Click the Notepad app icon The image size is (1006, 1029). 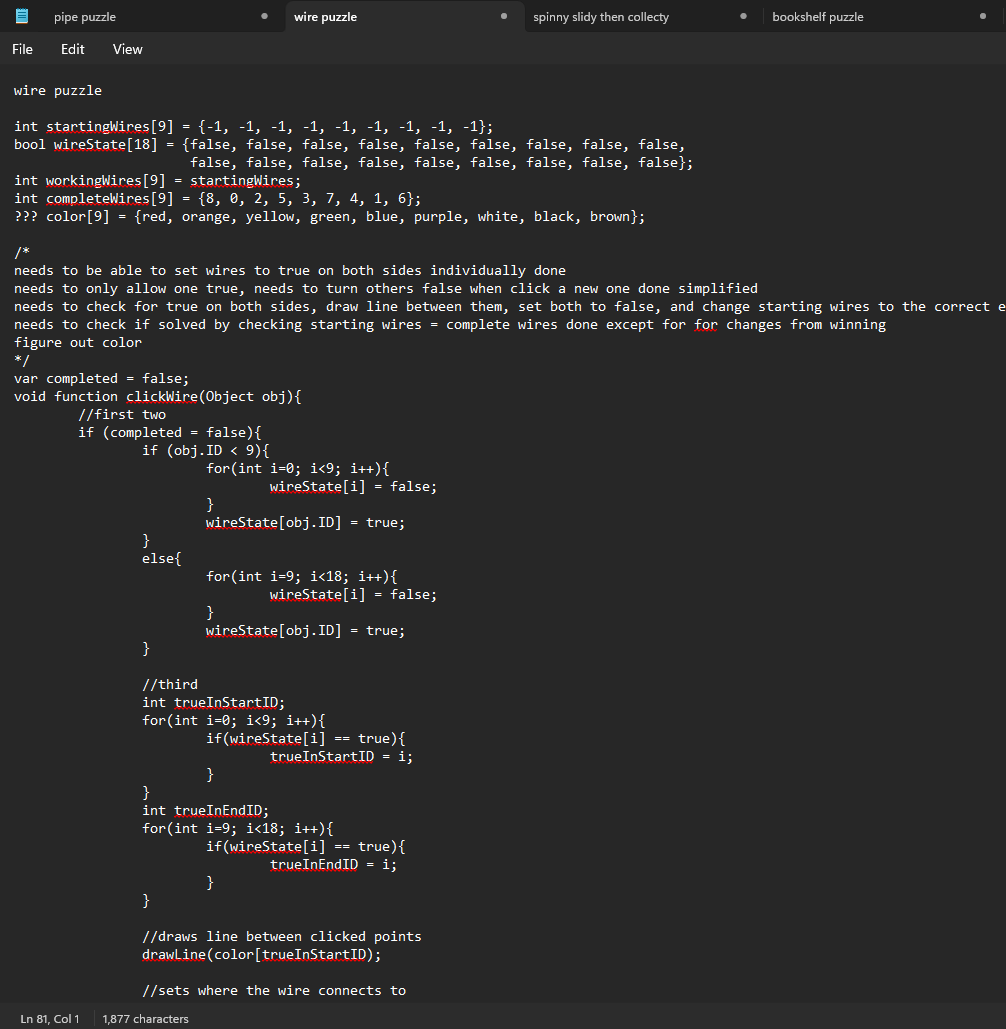(x=22, y=16)
